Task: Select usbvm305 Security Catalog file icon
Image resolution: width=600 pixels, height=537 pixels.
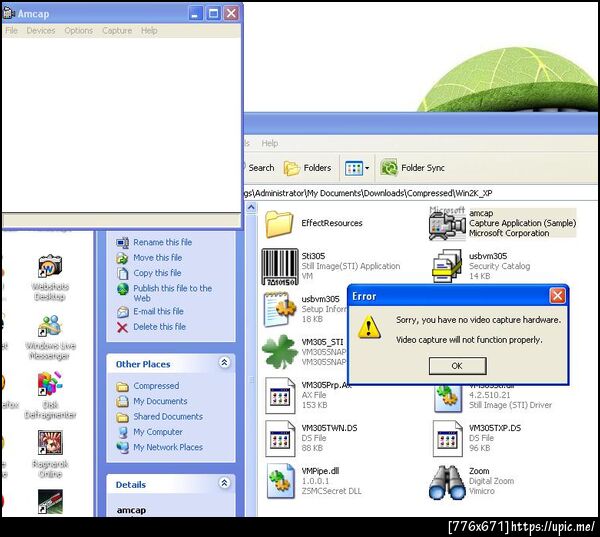Action: [447, 266]
